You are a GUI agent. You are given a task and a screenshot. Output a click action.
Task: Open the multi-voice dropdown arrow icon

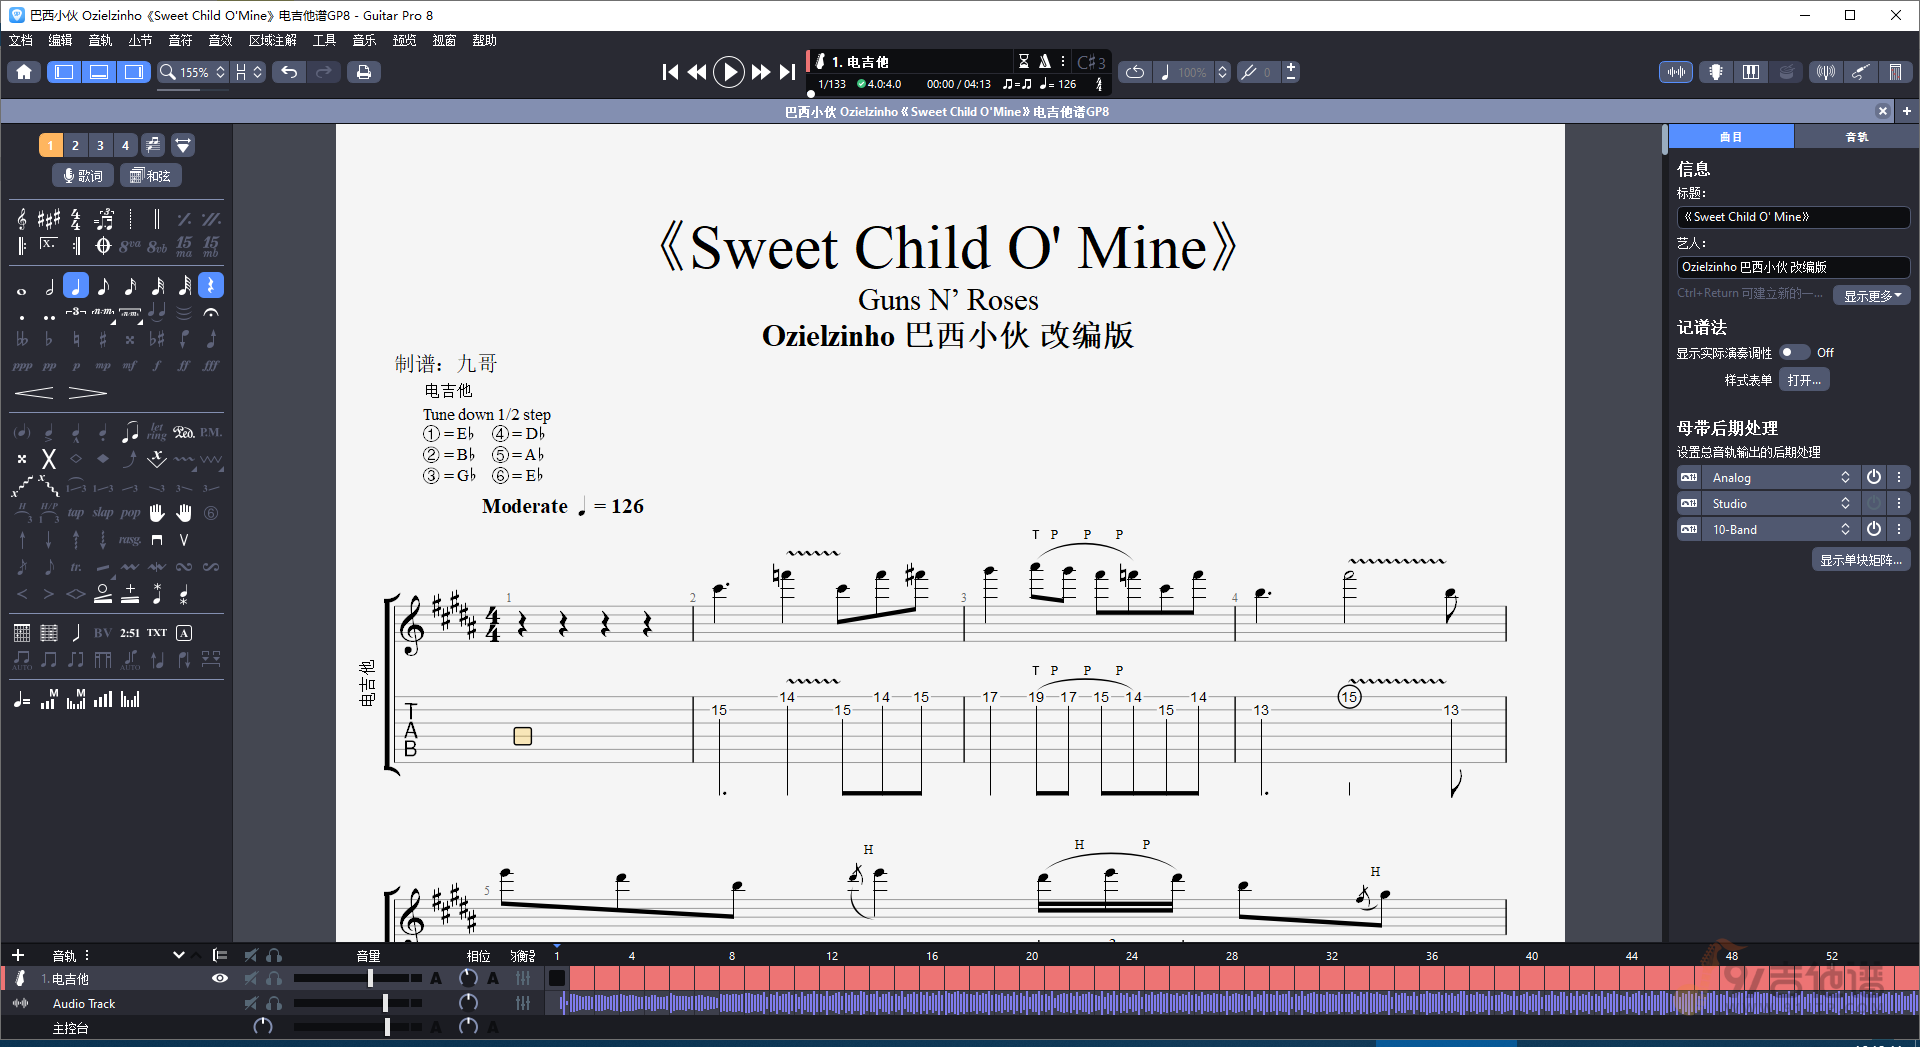click(183, 145)
